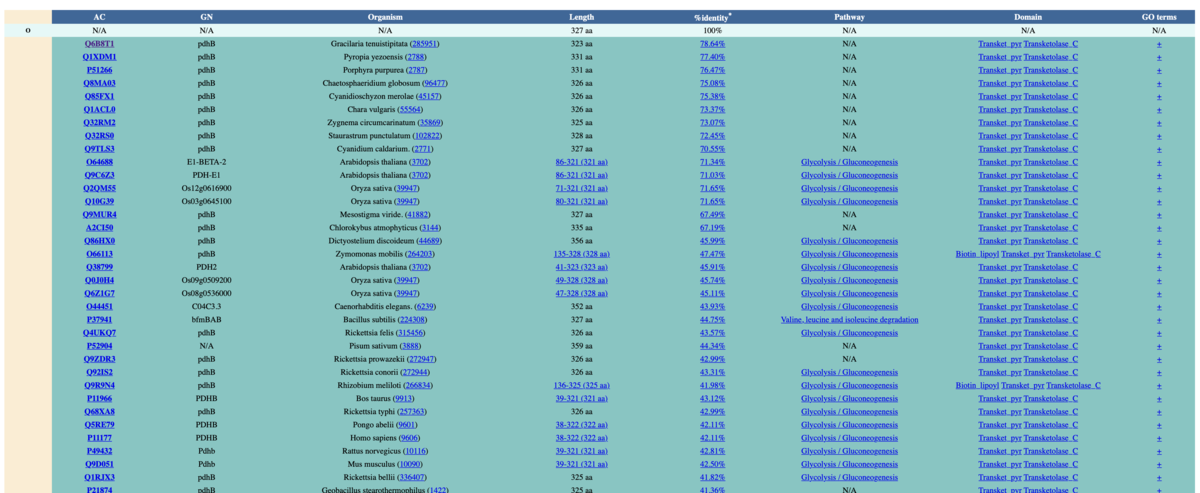This screenshot has height=493, width=1200.
Task: Open accession P11177 entry
Action: tap(99, 437)
